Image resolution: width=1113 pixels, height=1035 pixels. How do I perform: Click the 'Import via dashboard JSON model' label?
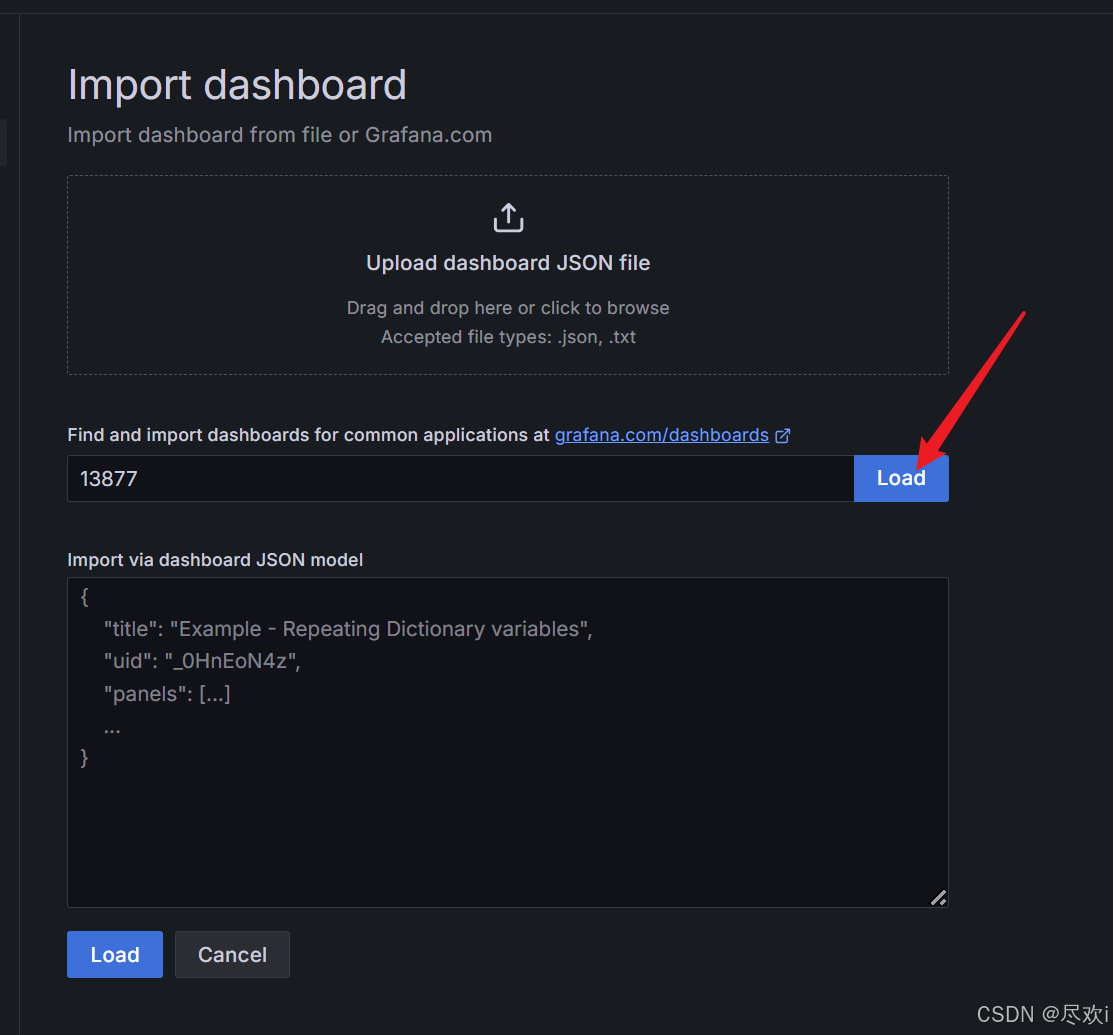pos(215,560)
